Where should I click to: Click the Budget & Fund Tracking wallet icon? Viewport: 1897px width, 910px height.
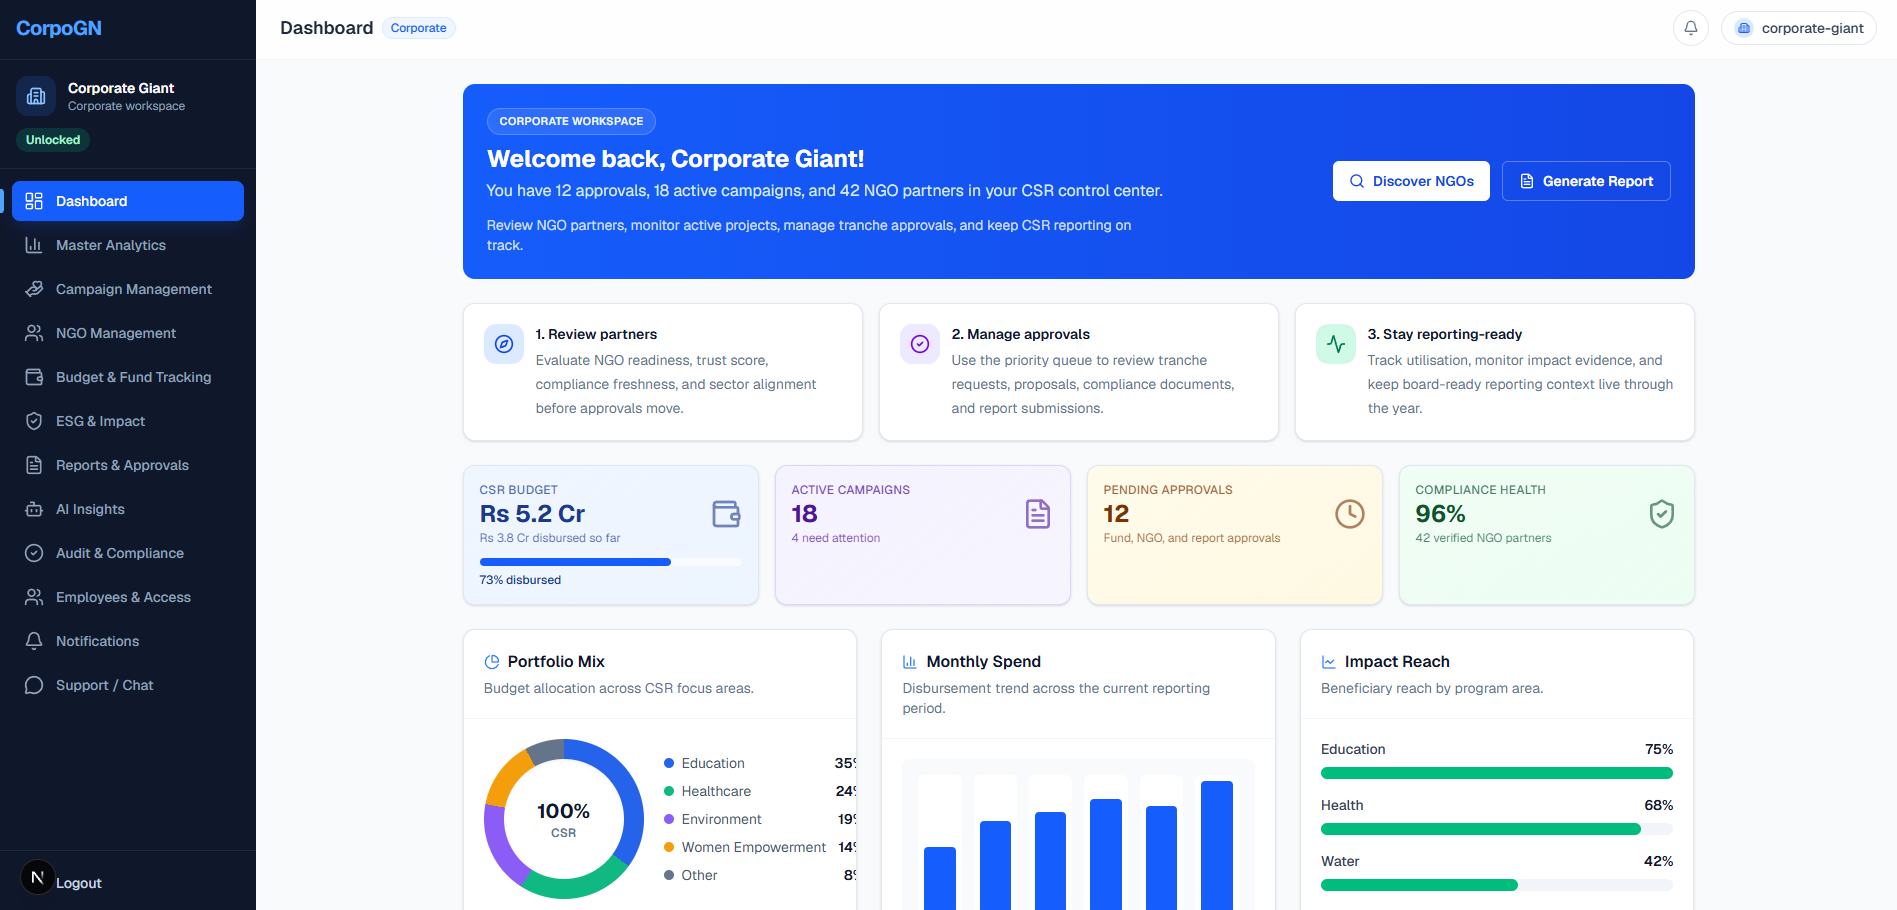click(34, 377)
